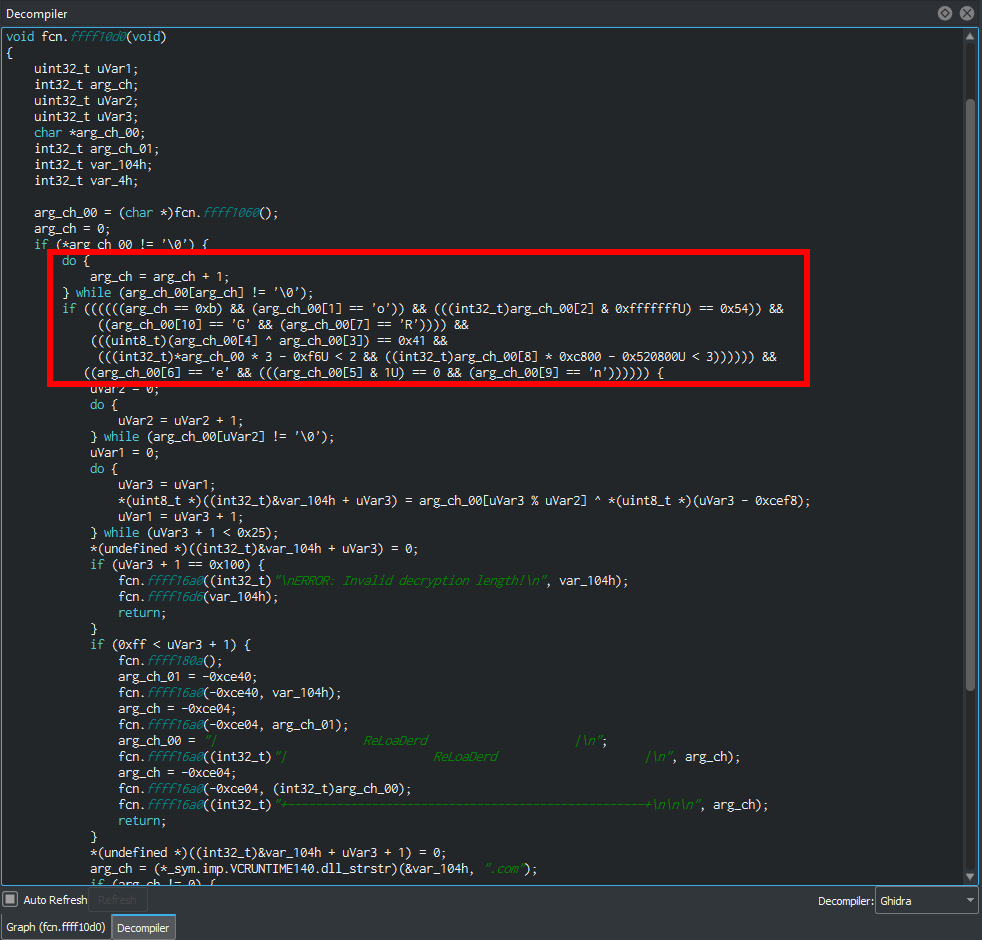Click 'char *arg_ch_00;' declaration
This screenshot has width=982, height=940.
click(90, 132)
